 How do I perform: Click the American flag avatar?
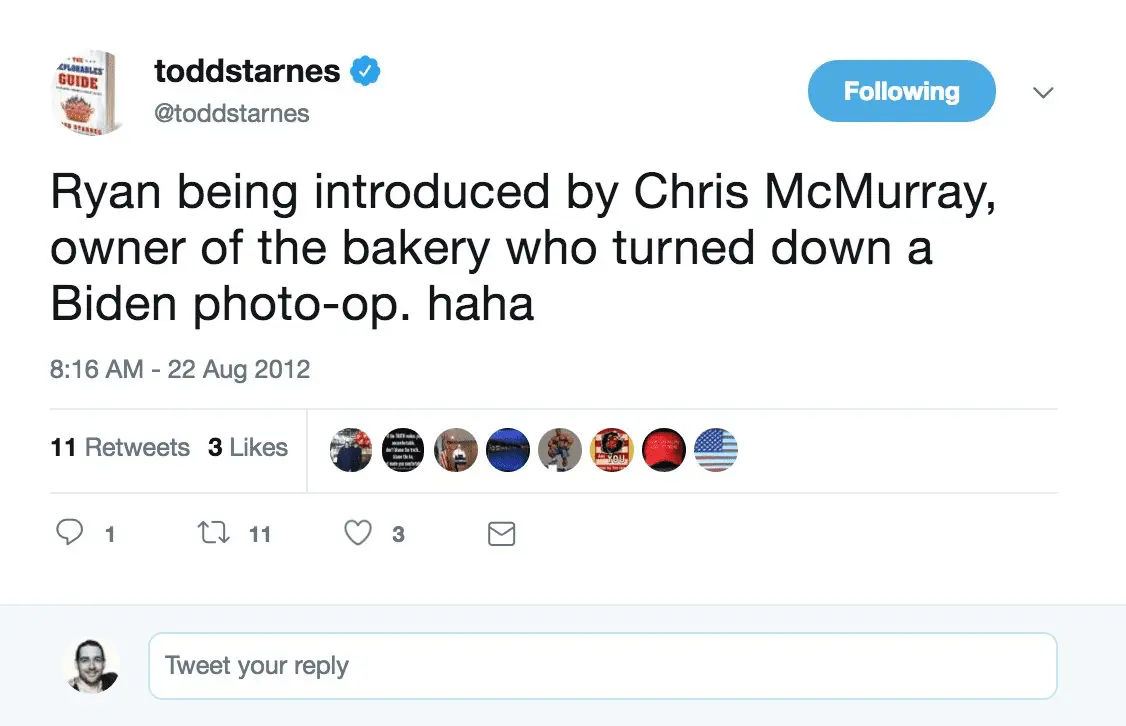[x=715, y=450]
